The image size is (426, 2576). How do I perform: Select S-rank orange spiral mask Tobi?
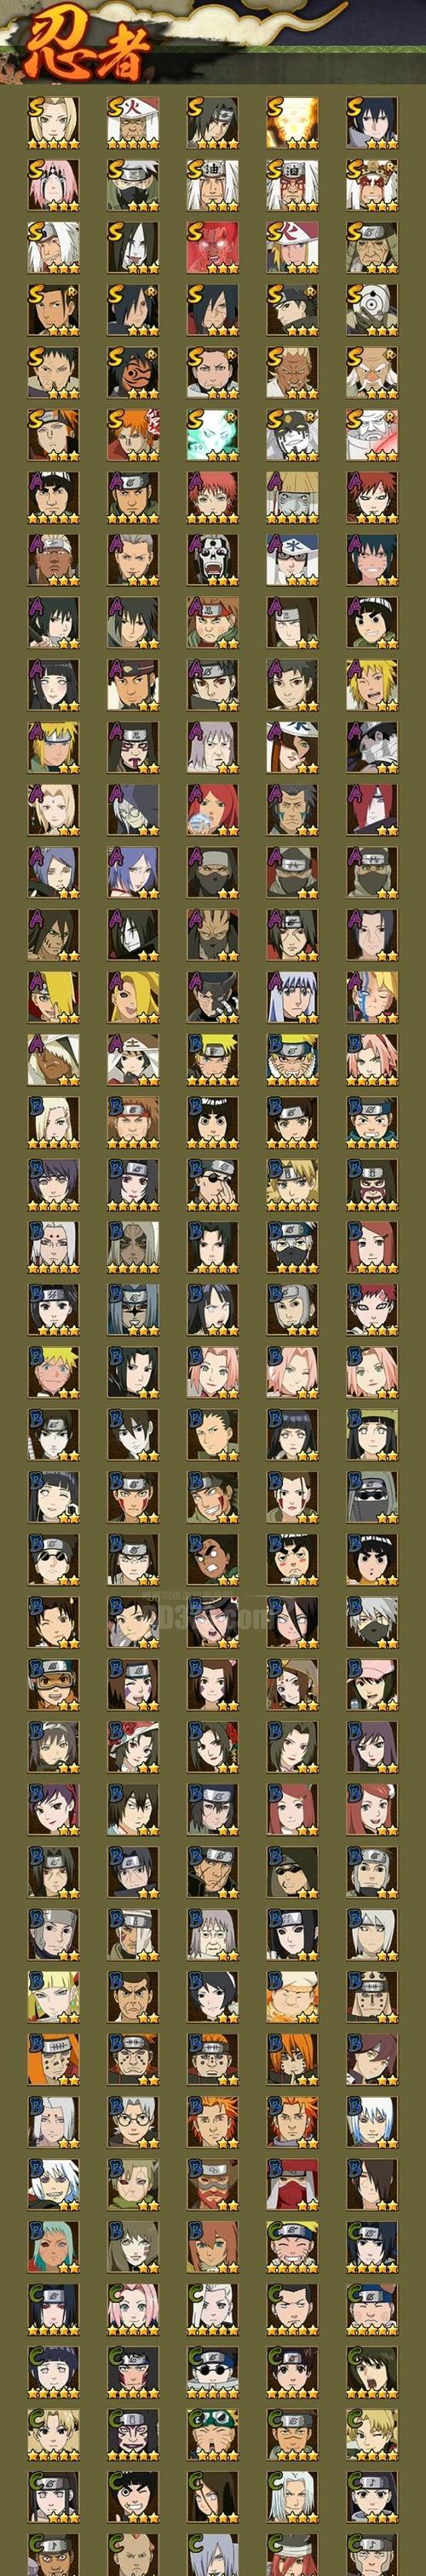pyautogui.click(x=133, y=370)
